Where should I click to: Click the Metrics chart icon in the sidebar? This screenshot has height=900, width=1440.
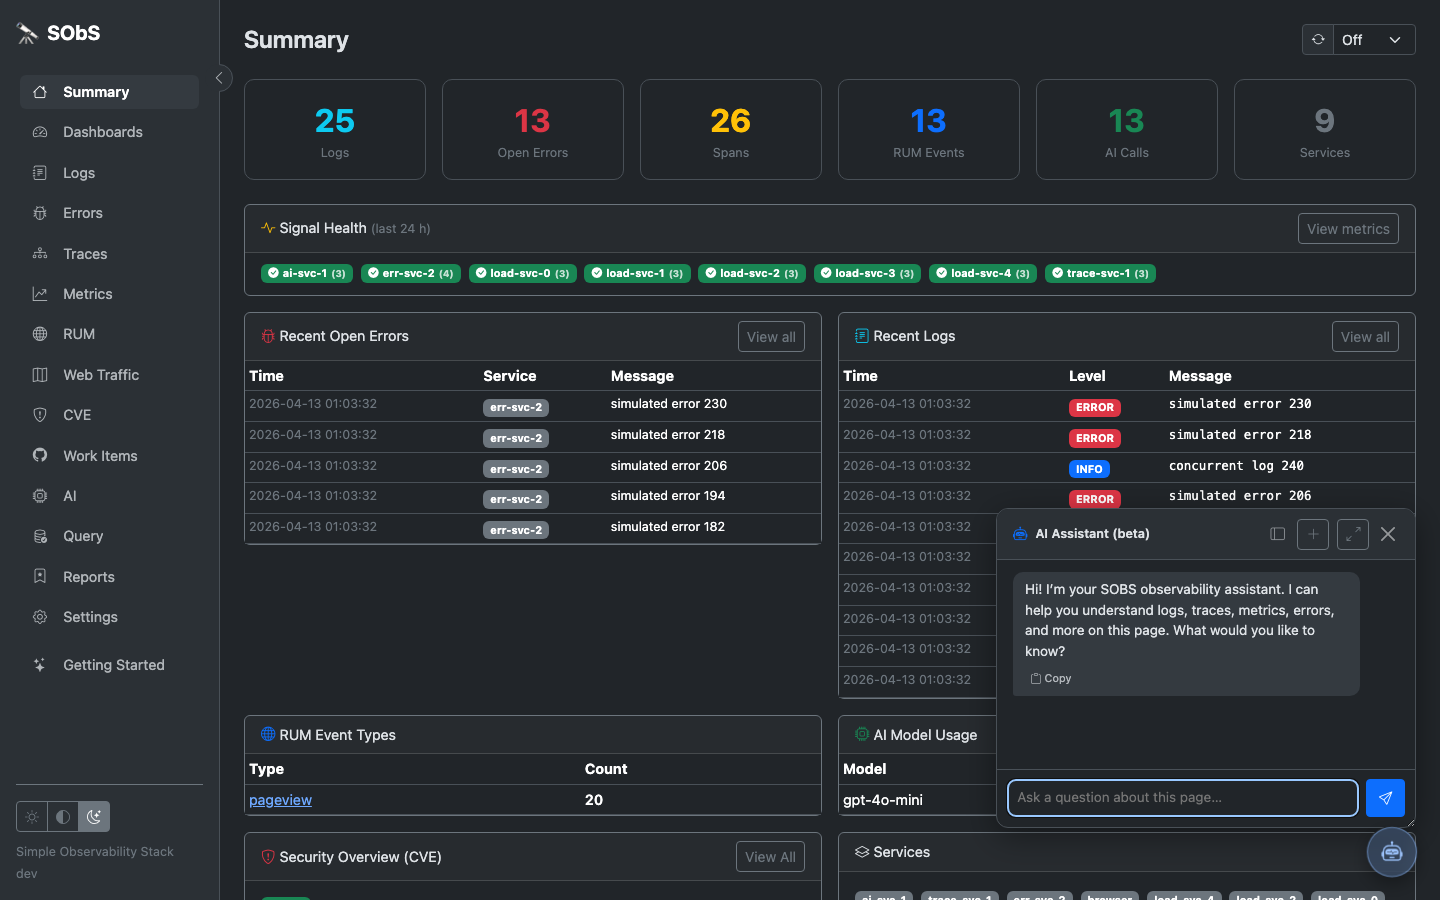pyautogui.click(x=40, y=294)
